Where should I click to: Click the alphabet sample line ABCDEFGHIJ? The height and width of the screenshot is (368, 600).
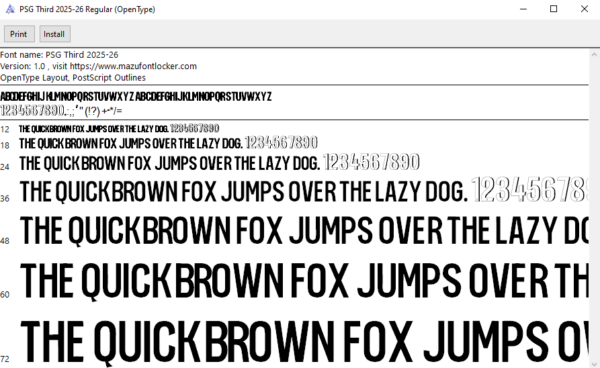pos(136,96)
